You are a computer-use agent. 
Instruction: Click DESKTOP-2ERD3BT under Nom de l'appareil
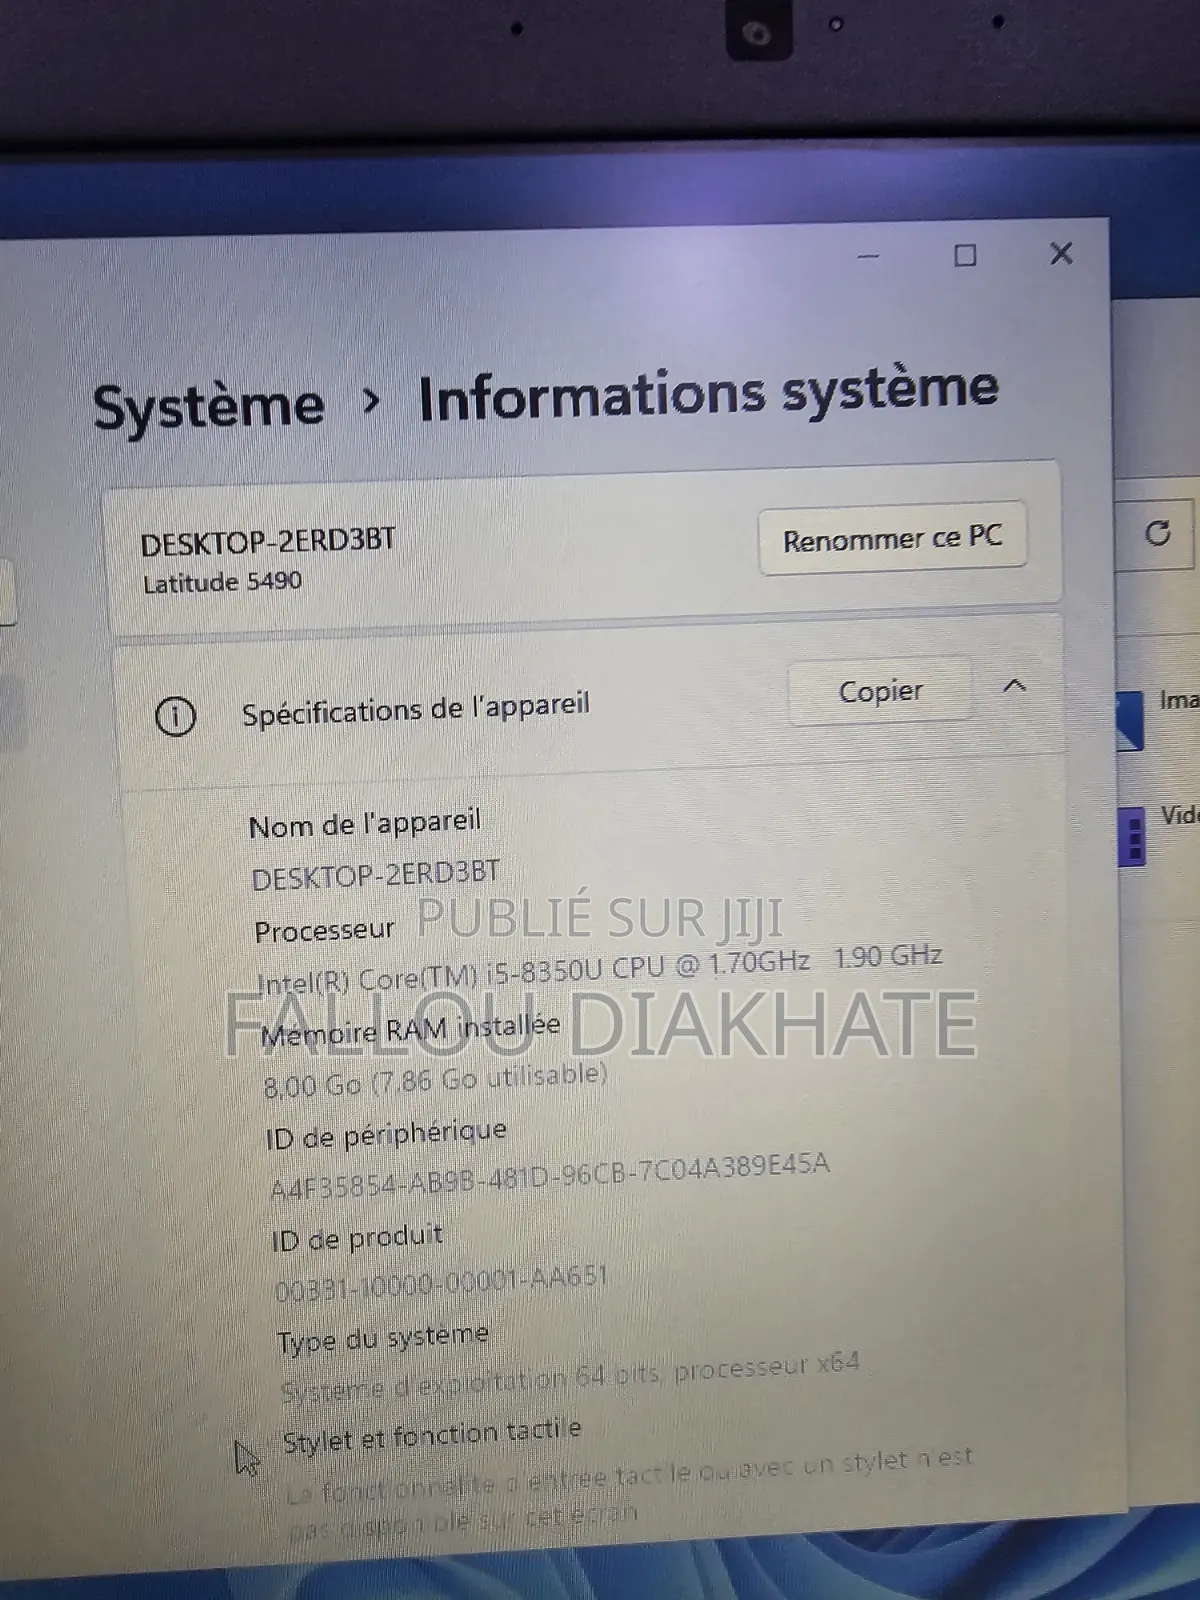(x=375, y=875)
